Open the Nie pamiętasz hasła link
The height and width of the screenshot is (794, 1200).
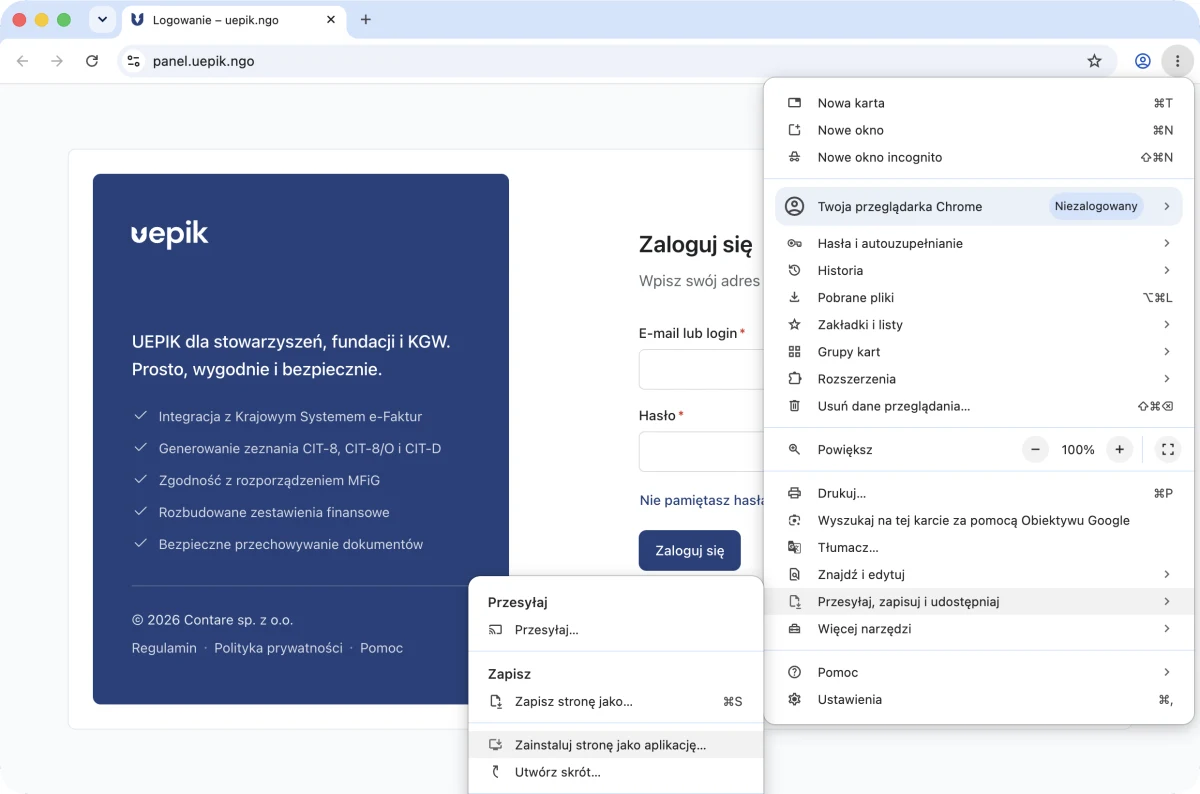702,500
